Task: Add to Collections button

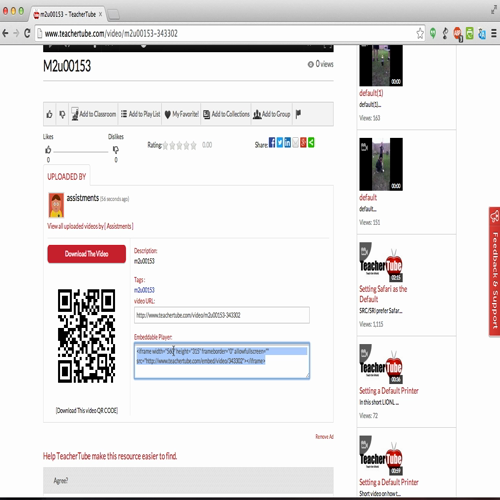Action: tap(226, 114)
